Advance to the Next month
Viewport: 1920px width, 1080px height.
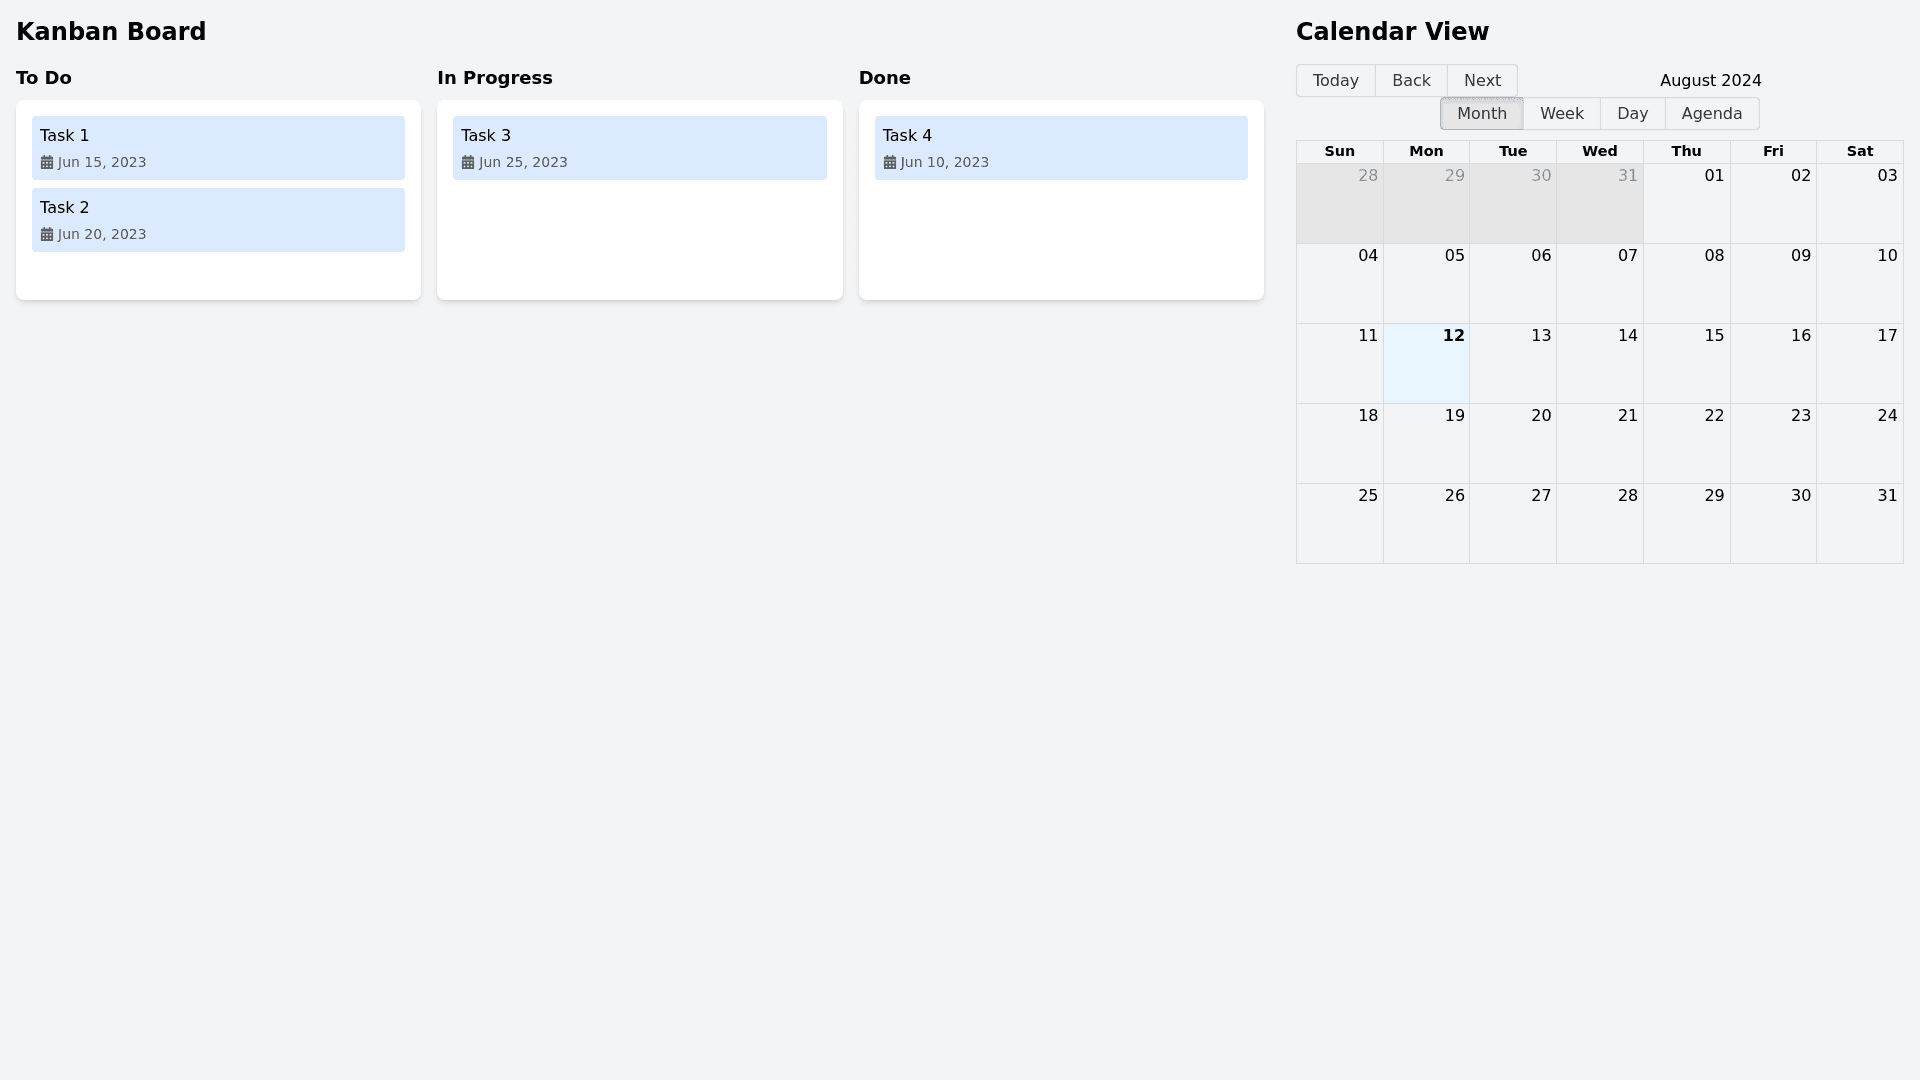coord(1481,81)
